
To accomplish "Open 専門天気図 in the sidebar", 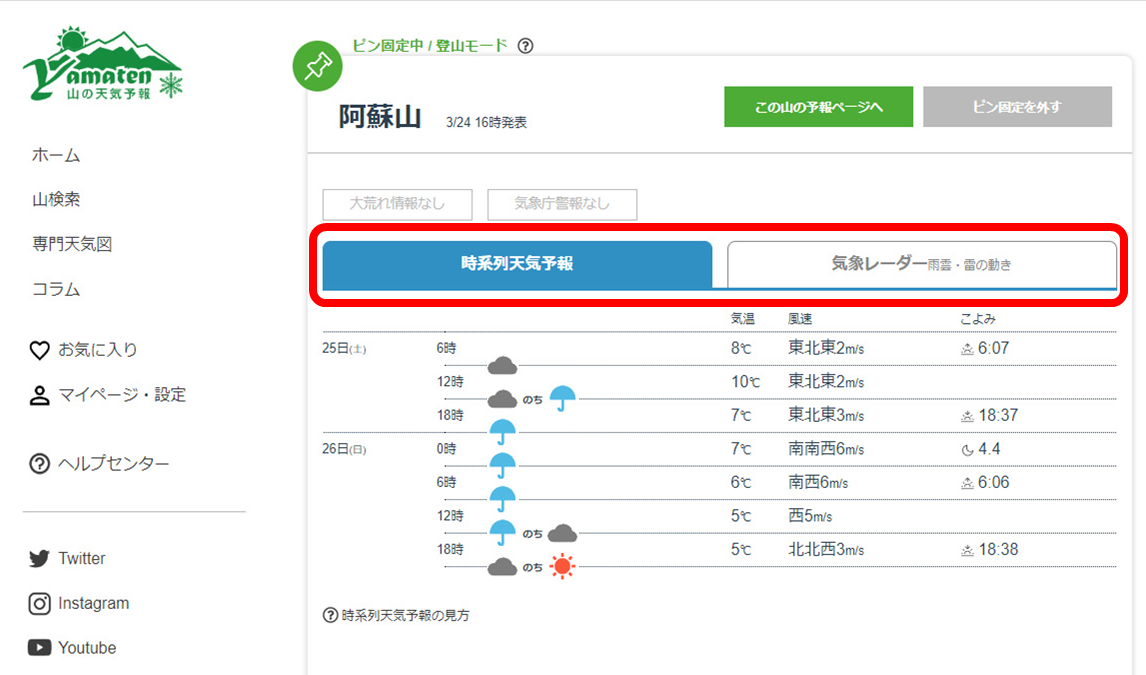I will [72, 244].
